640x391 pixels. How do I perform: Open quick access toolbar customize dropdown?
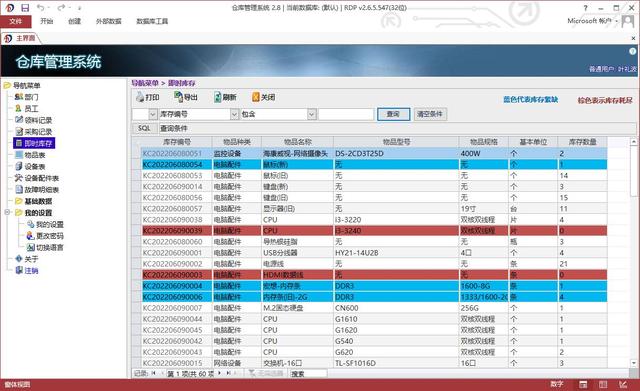pyautogui.click(x=79, y=8)
